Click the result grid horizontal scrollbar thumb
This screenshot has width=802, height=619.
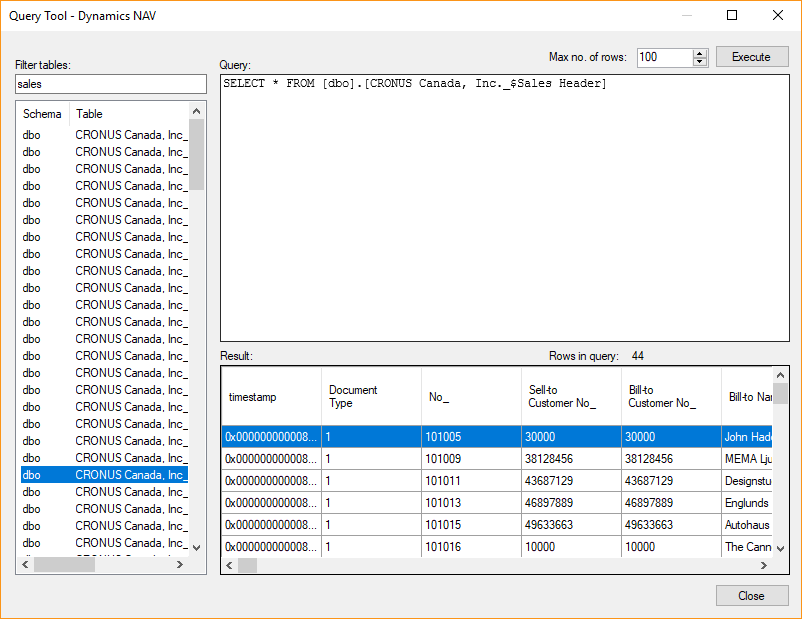tap(248, 565)
